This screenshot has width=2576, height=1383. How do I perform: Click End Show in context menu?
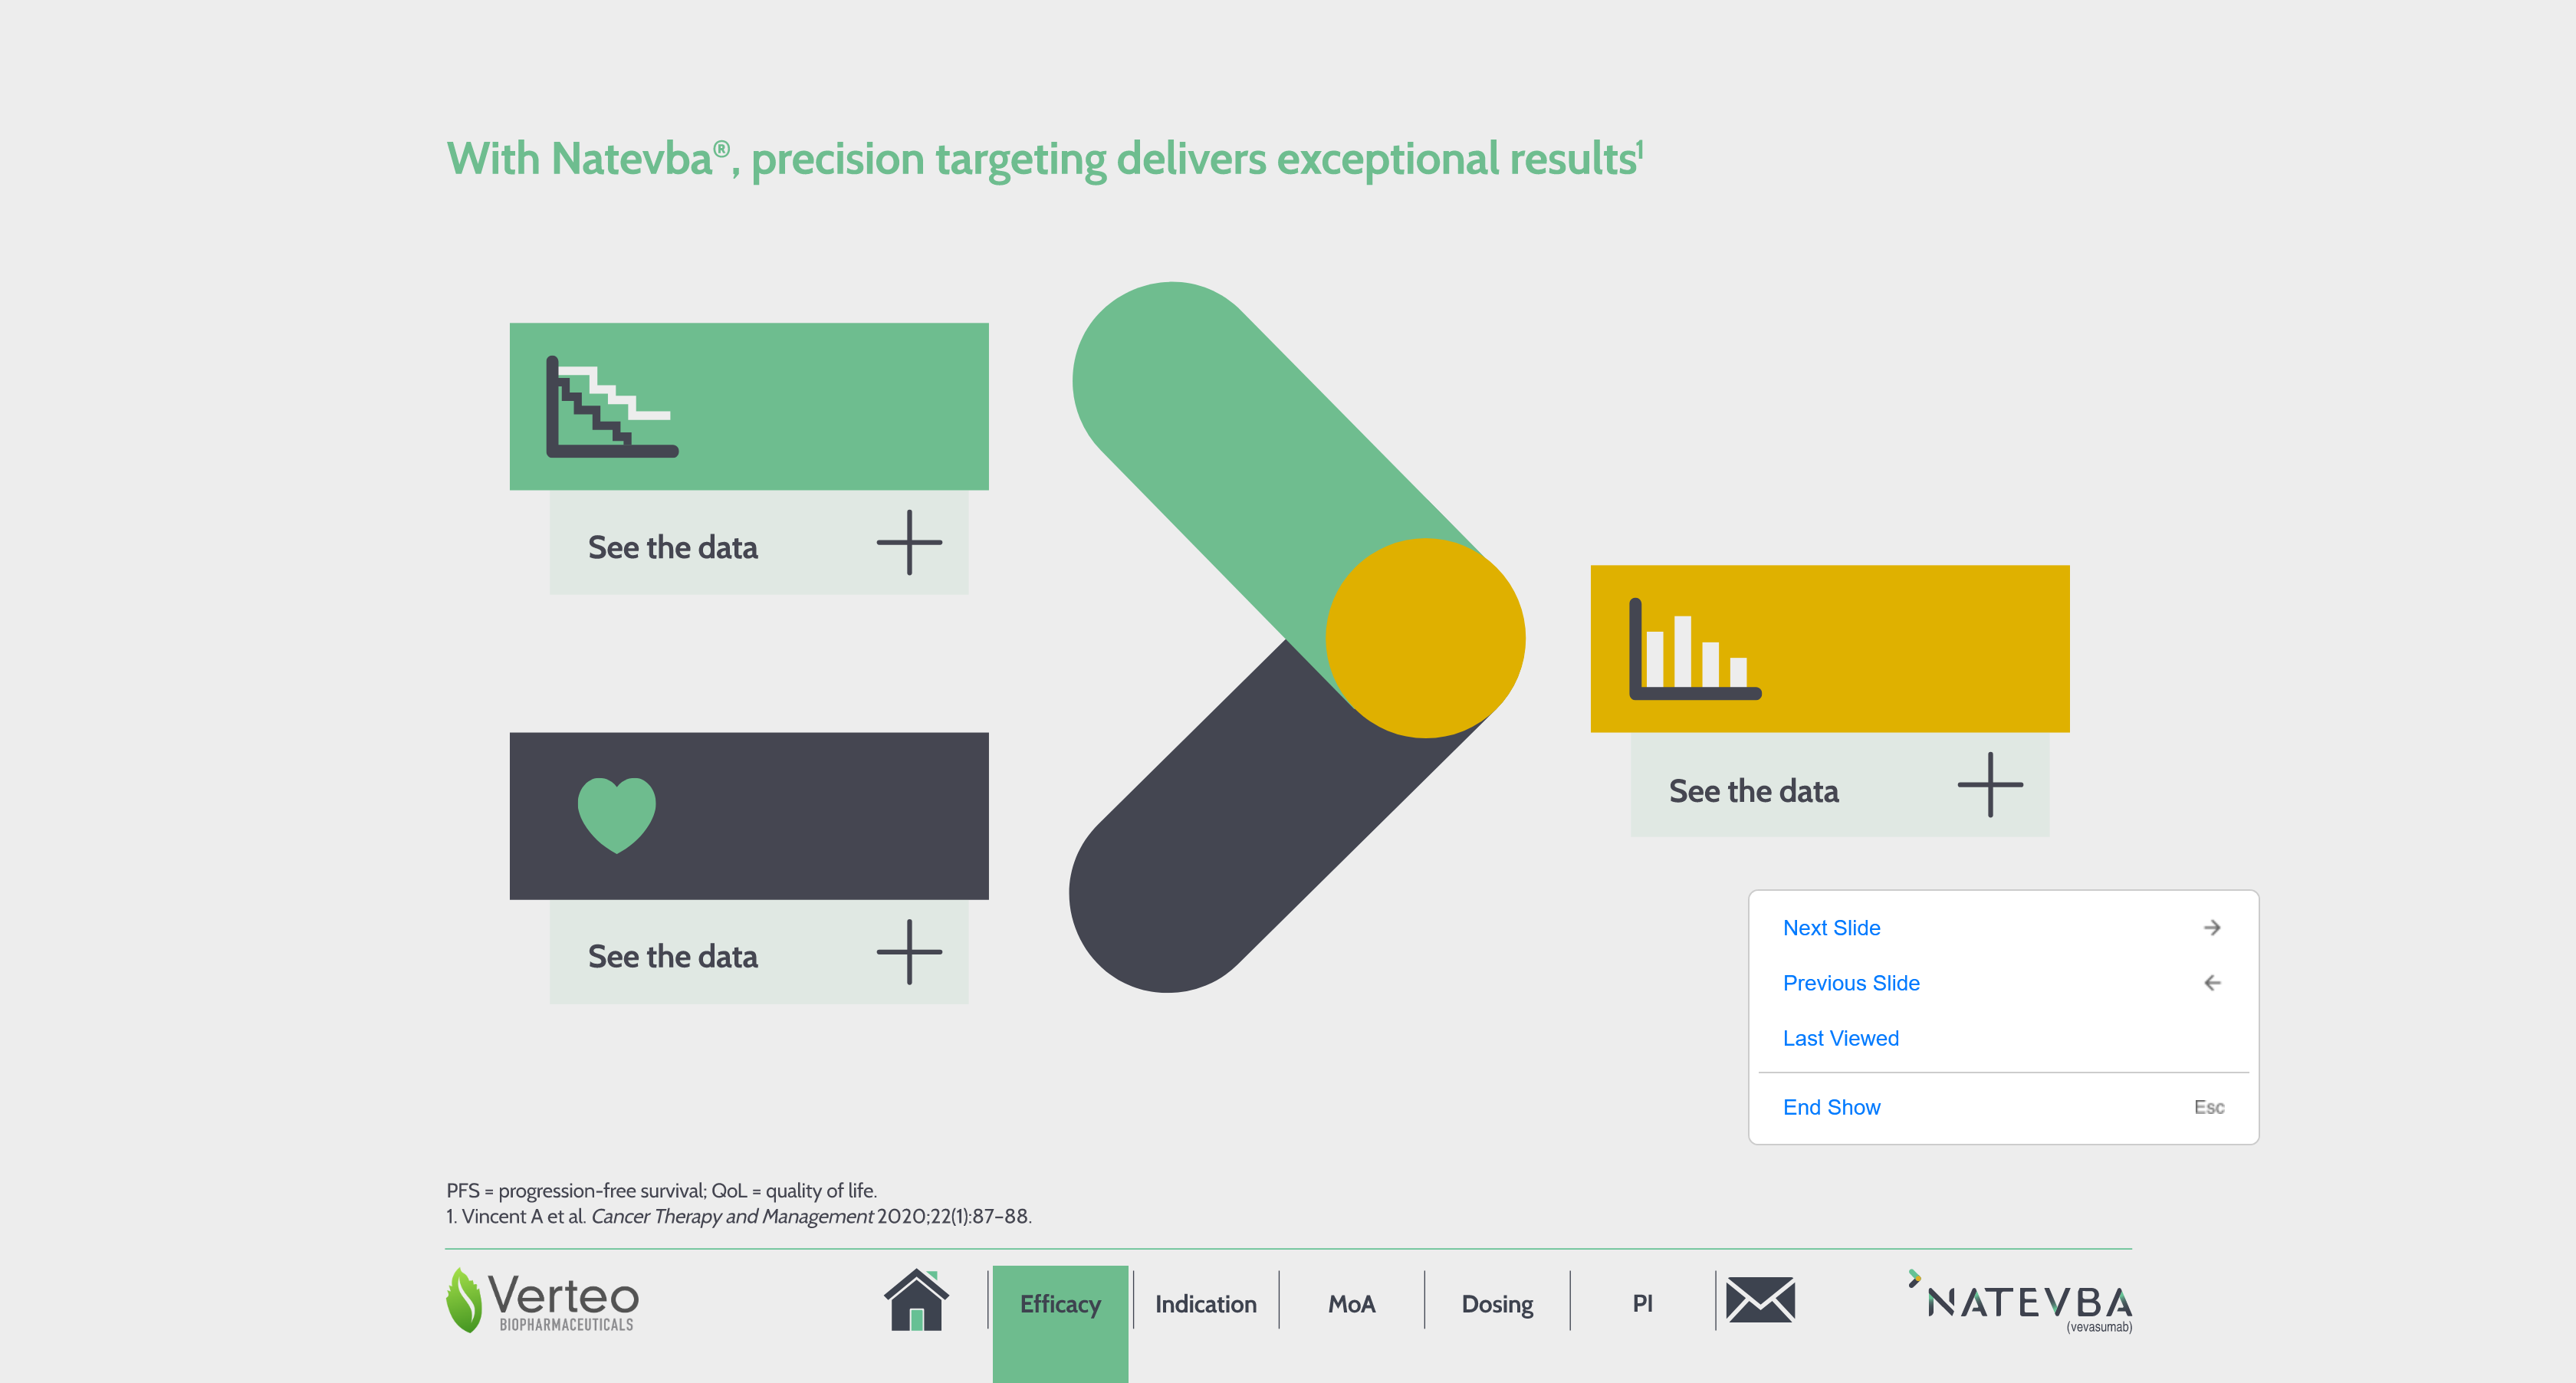click(1831, 1107)
